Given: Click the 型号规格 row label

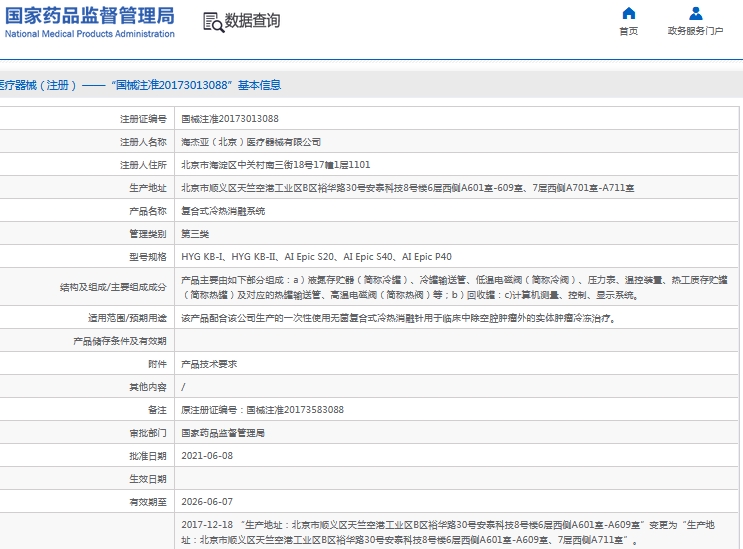Looking at the screenshot, I should [148, 257].
